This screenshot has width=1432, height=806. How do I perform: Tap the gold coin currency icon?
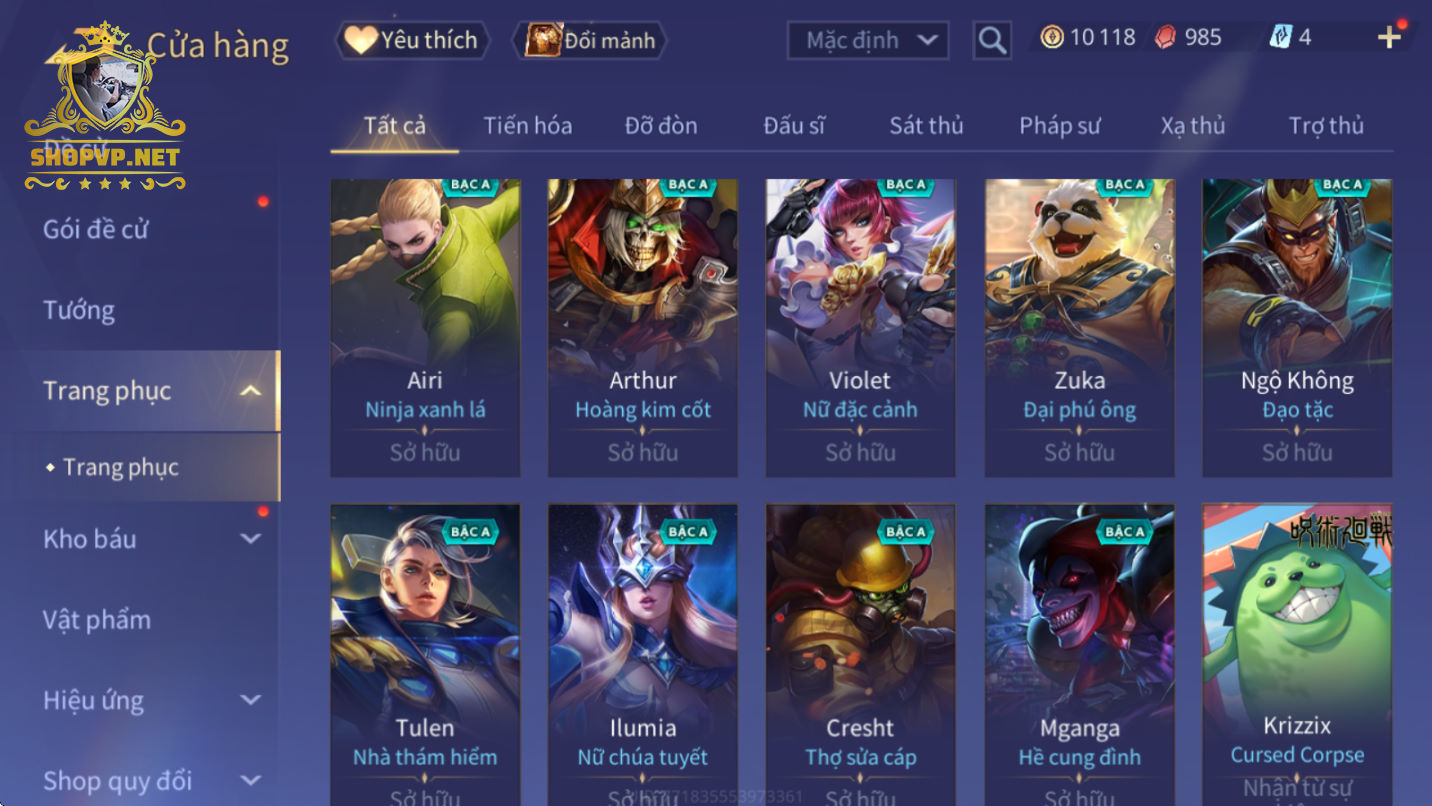point(1051,38)
